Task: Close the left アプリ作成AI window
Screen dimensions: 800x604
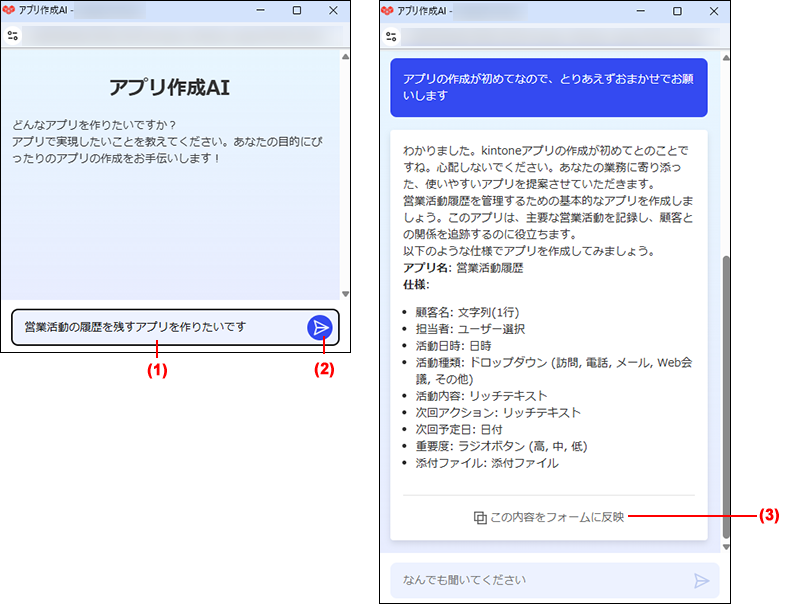Action: (334, 10)
